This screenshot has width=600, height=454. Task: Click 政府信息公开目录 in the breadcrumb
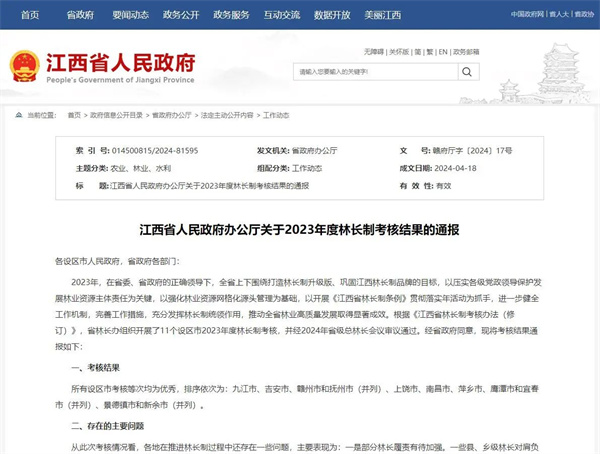click(x=116, y=115)
